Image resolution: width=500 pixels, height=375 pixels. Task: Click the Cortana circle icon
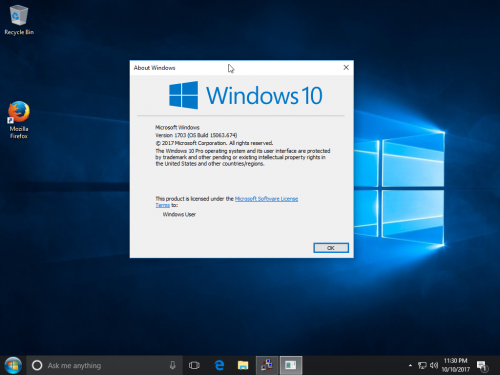[37, 365]
